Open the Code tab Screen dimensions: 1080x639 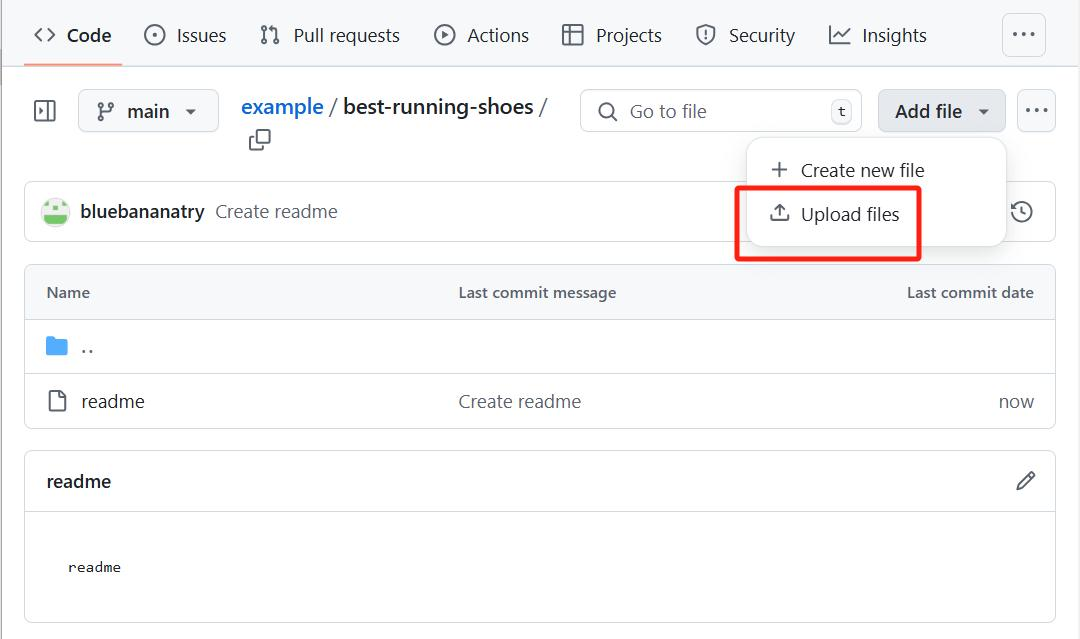coord(72,35)
